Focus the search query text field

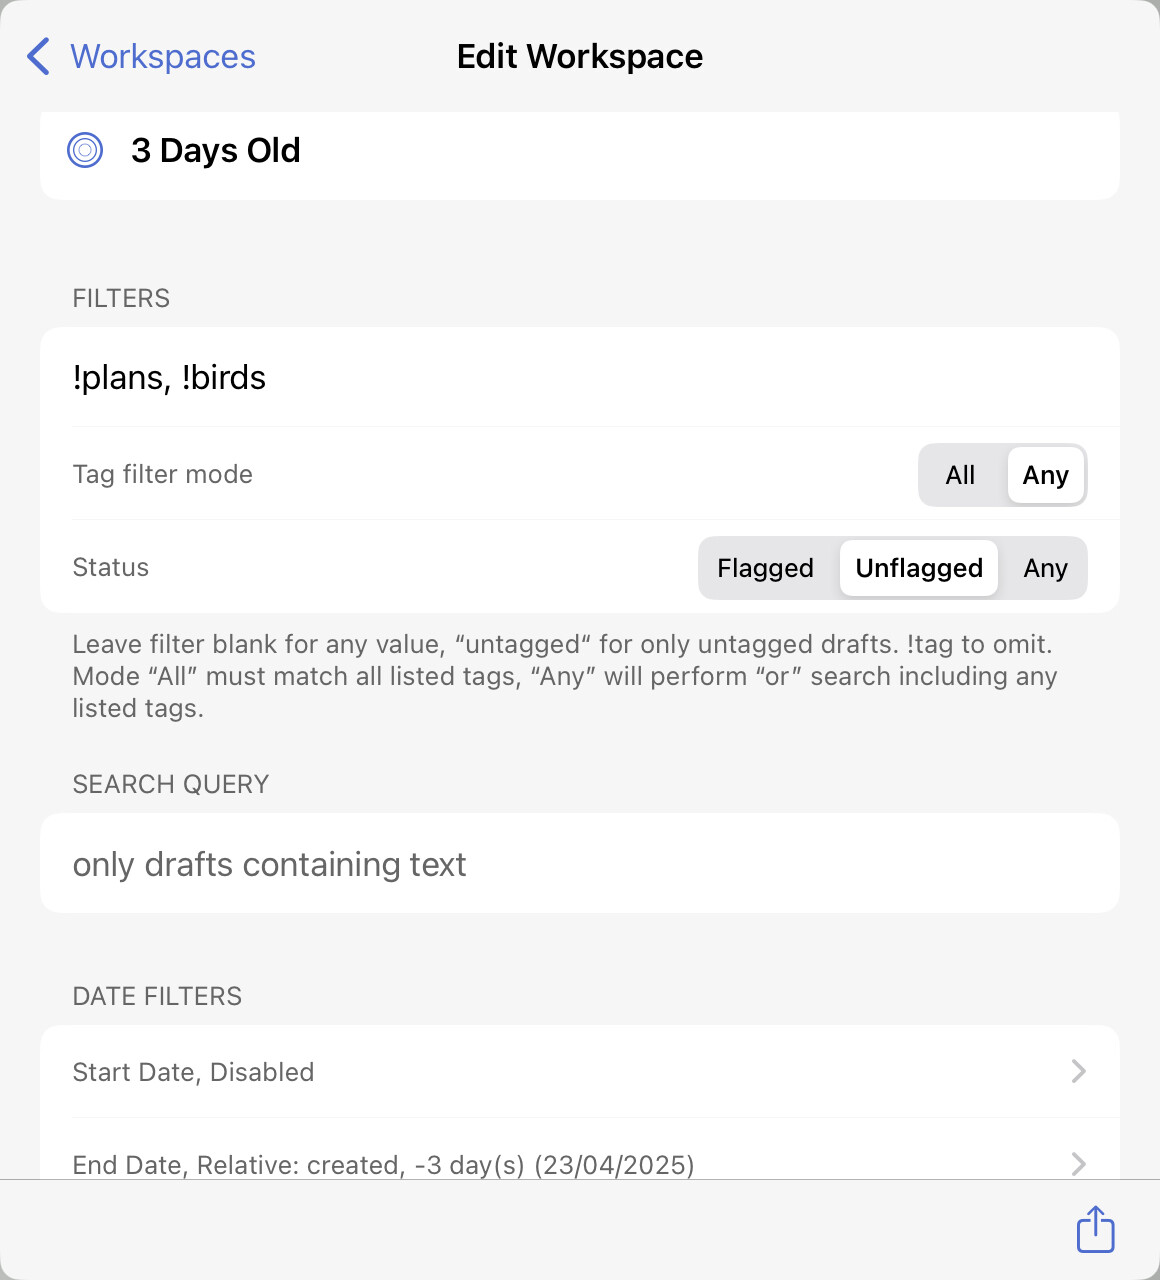[580, 863]
